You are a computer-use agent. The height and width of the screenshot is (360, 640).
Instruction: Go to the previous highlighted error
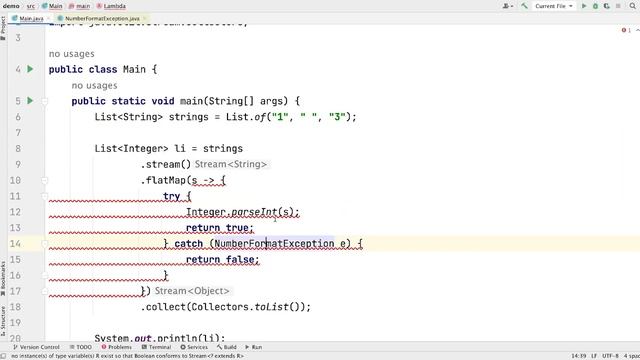pyautogui.click(x=637, y=30)
